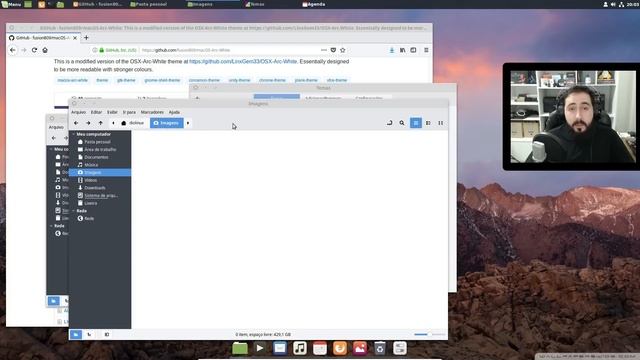
Task: Collapse the Meu computador section
Action: pos(73,134)
